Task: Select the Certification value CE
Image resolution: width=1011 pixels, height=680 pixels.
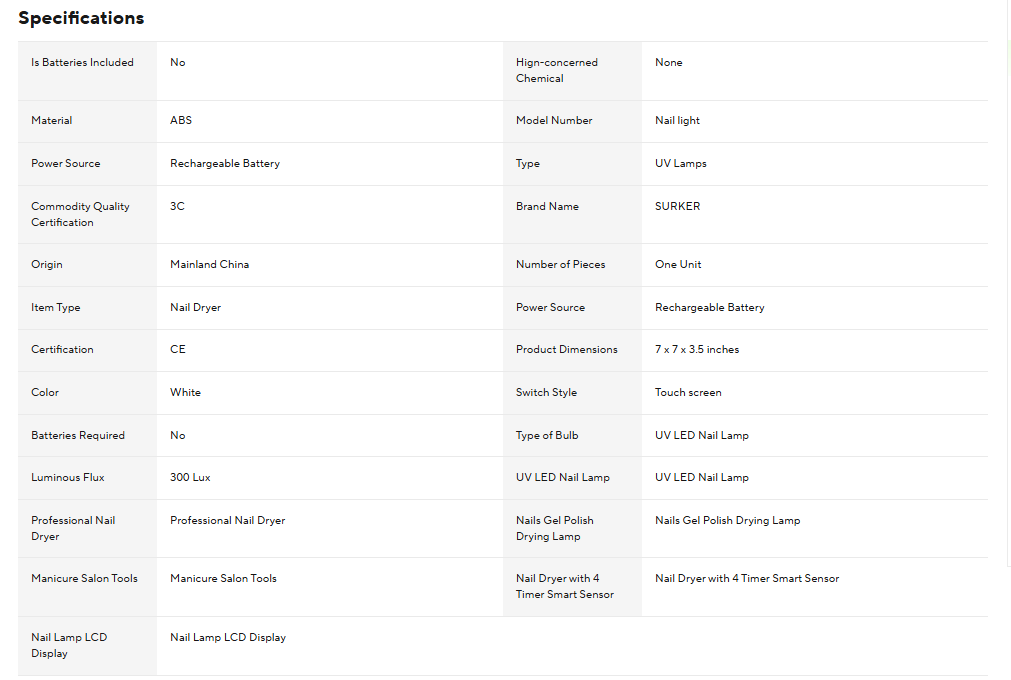Action: [x=177, y=349]
